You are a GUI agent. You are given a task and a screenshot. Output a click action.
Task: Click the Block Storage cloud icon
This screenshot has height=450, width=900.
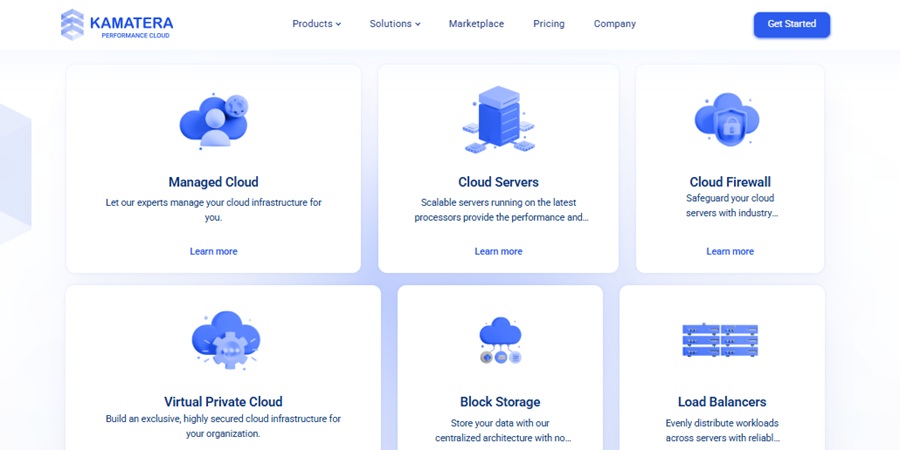pyautogui.click(x=500, y=341)
